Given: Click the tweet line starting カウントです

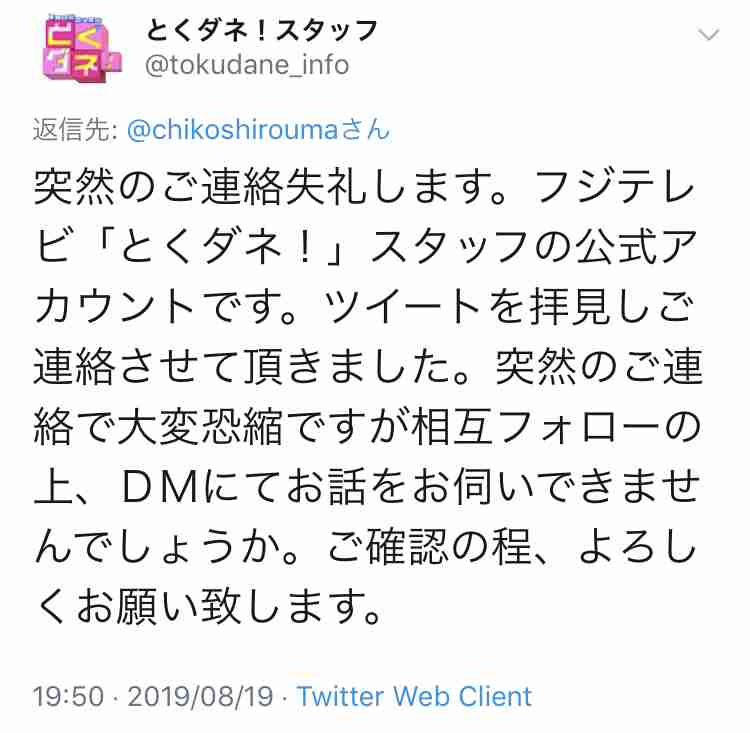Looking at the screenshot, I should (364, 307).
